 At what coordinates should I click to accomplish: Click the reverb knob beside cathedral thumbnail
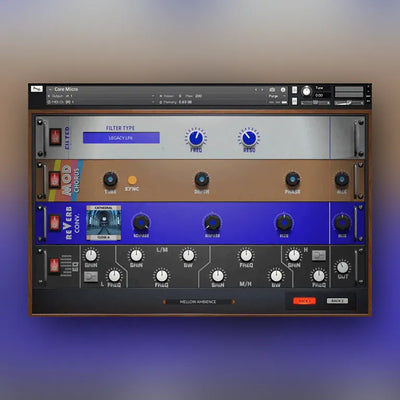141,223
